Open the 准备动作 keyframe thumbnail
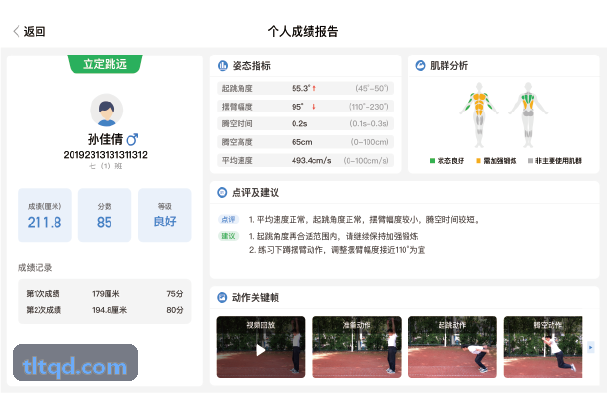 [357, 347]
